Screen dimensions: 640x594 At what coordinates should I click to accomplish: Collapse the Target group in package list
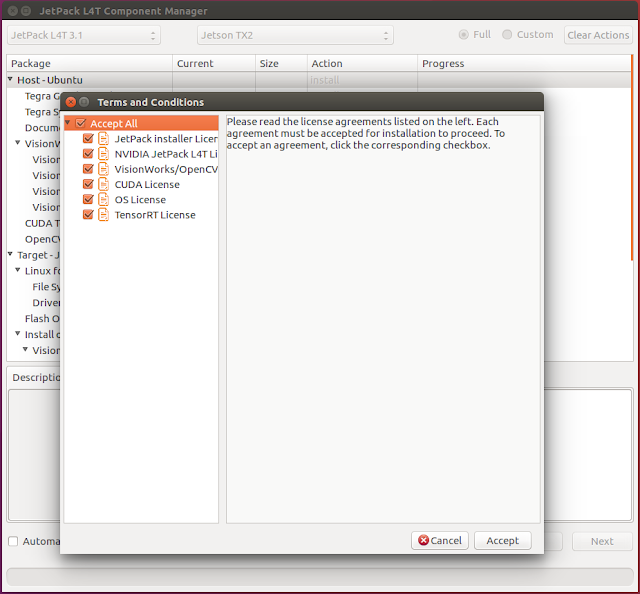tap(10, 254)
